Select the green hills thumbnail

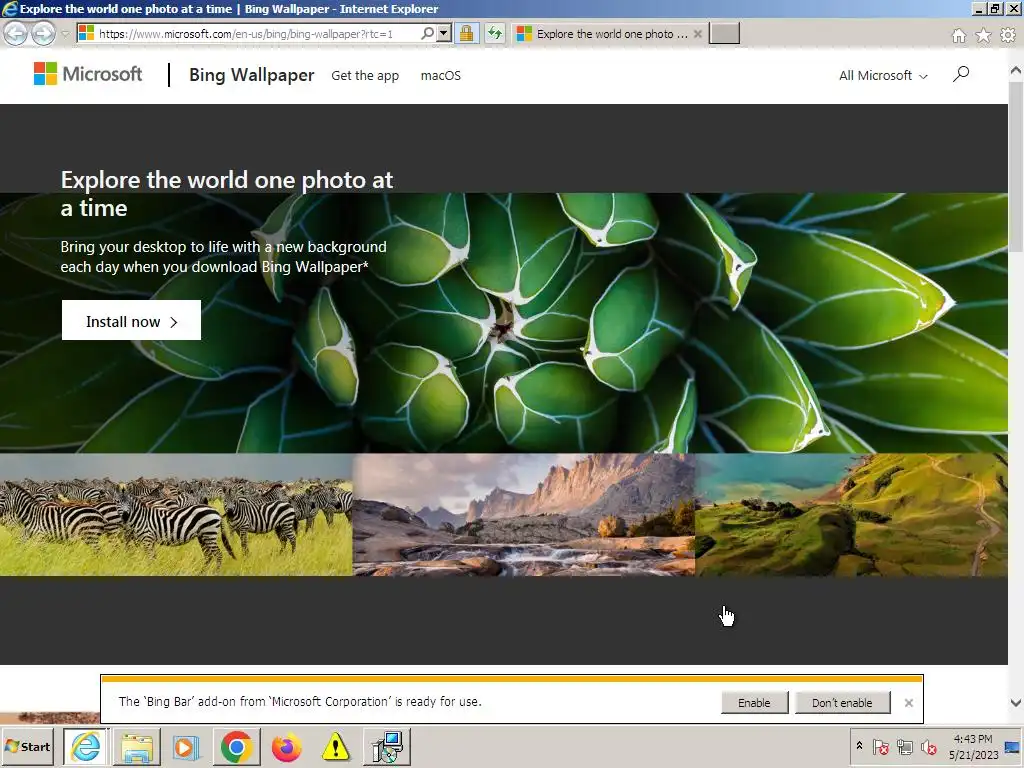click(x=852, y=515)
